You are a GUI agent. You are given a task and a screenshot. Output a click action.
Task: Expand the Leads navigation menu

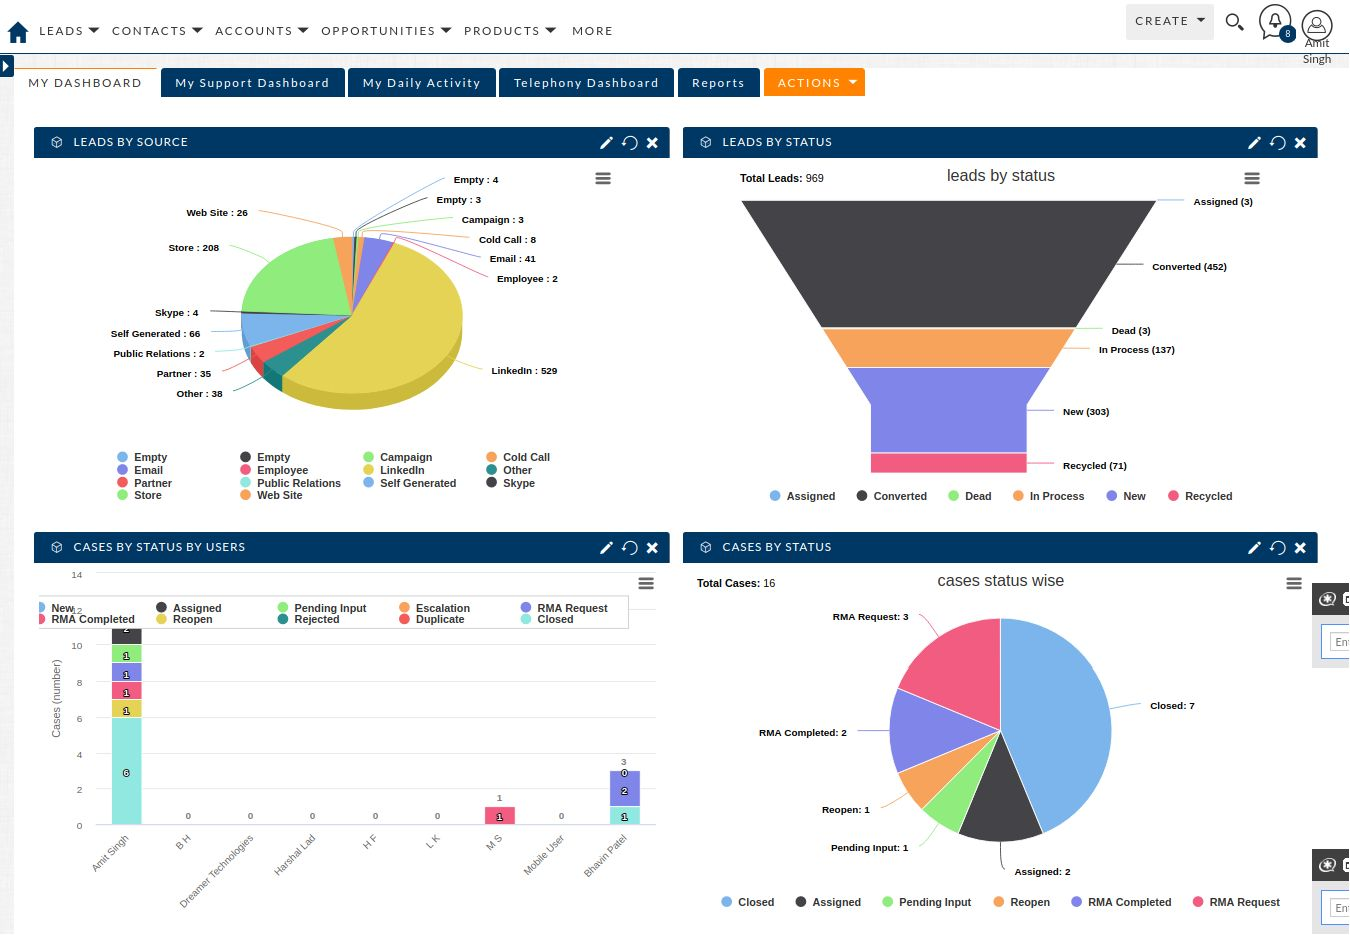click(x=69, y=31)
